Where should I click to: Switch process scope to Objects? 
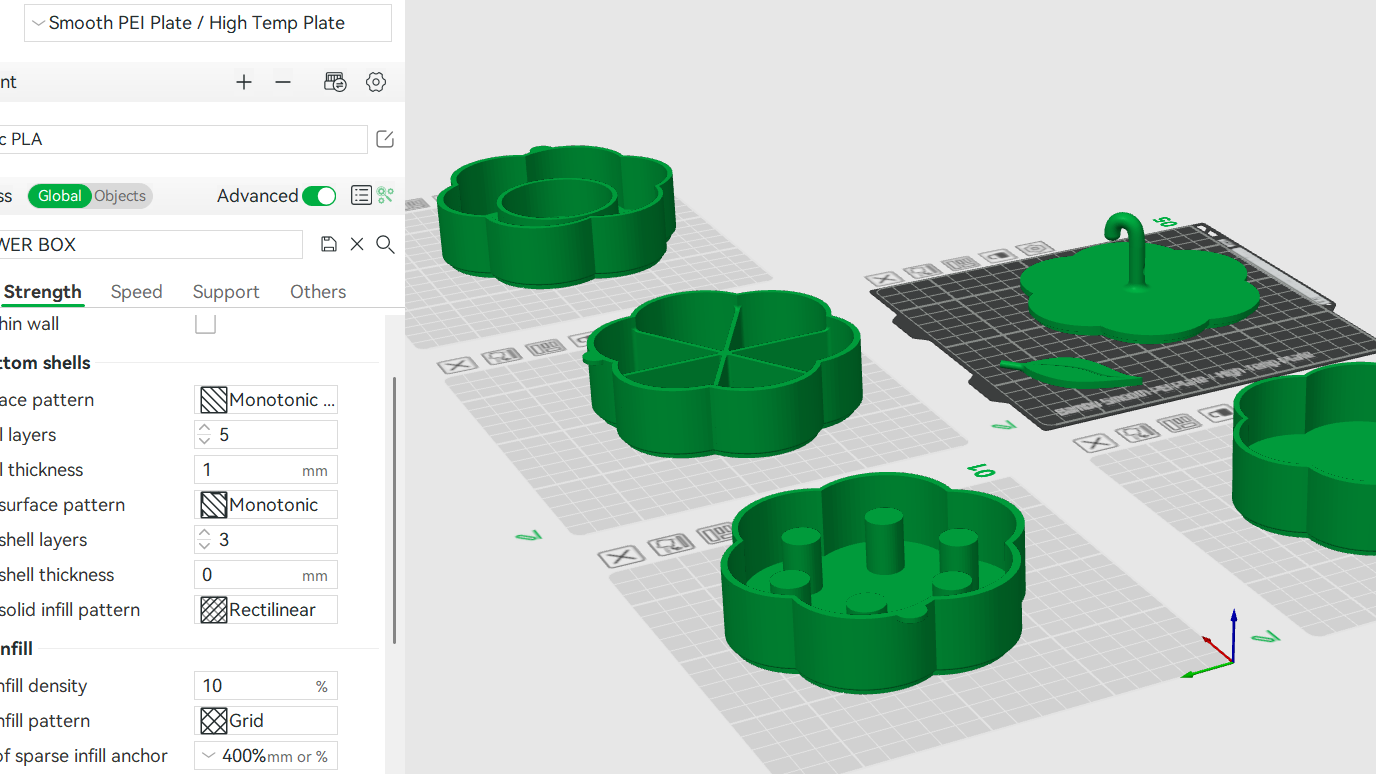[x=121, y=196]
